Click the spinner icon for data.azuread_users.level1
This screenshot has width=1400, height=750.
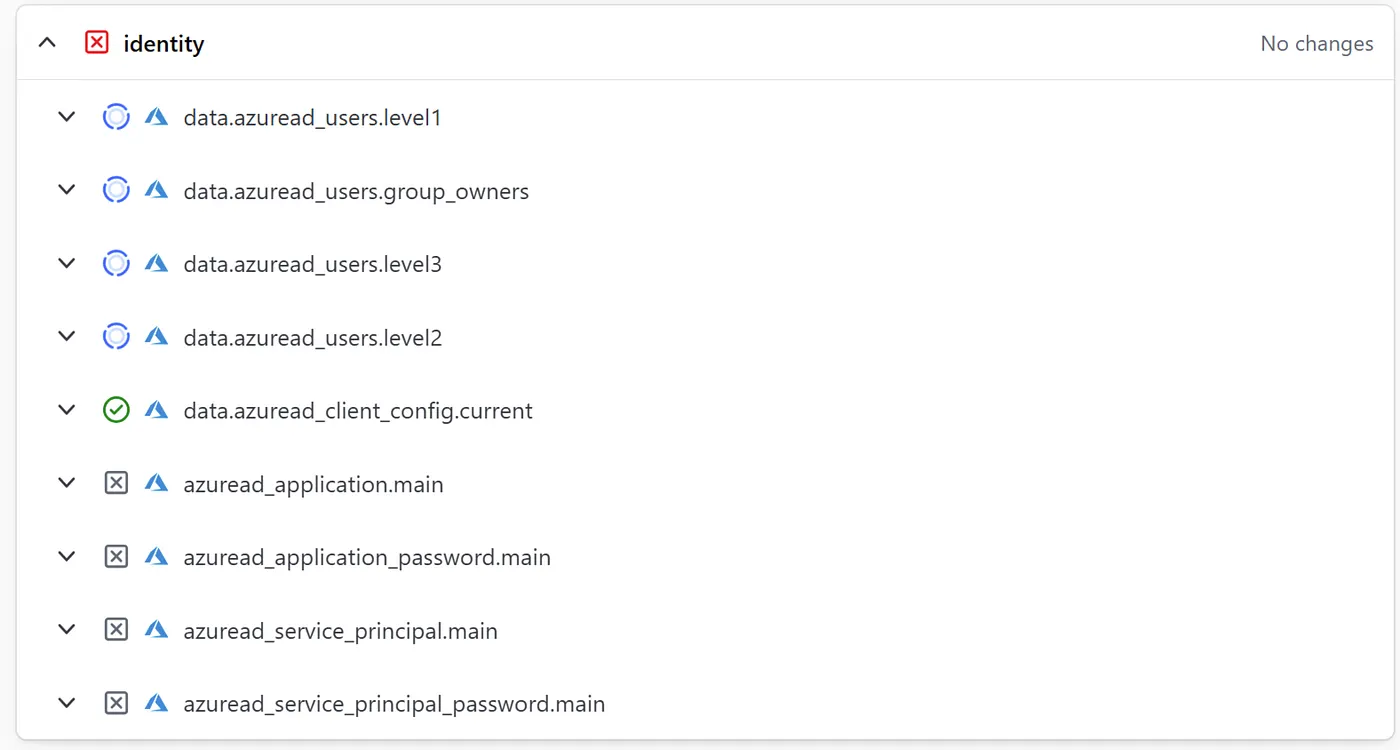(x=116, y=117)
